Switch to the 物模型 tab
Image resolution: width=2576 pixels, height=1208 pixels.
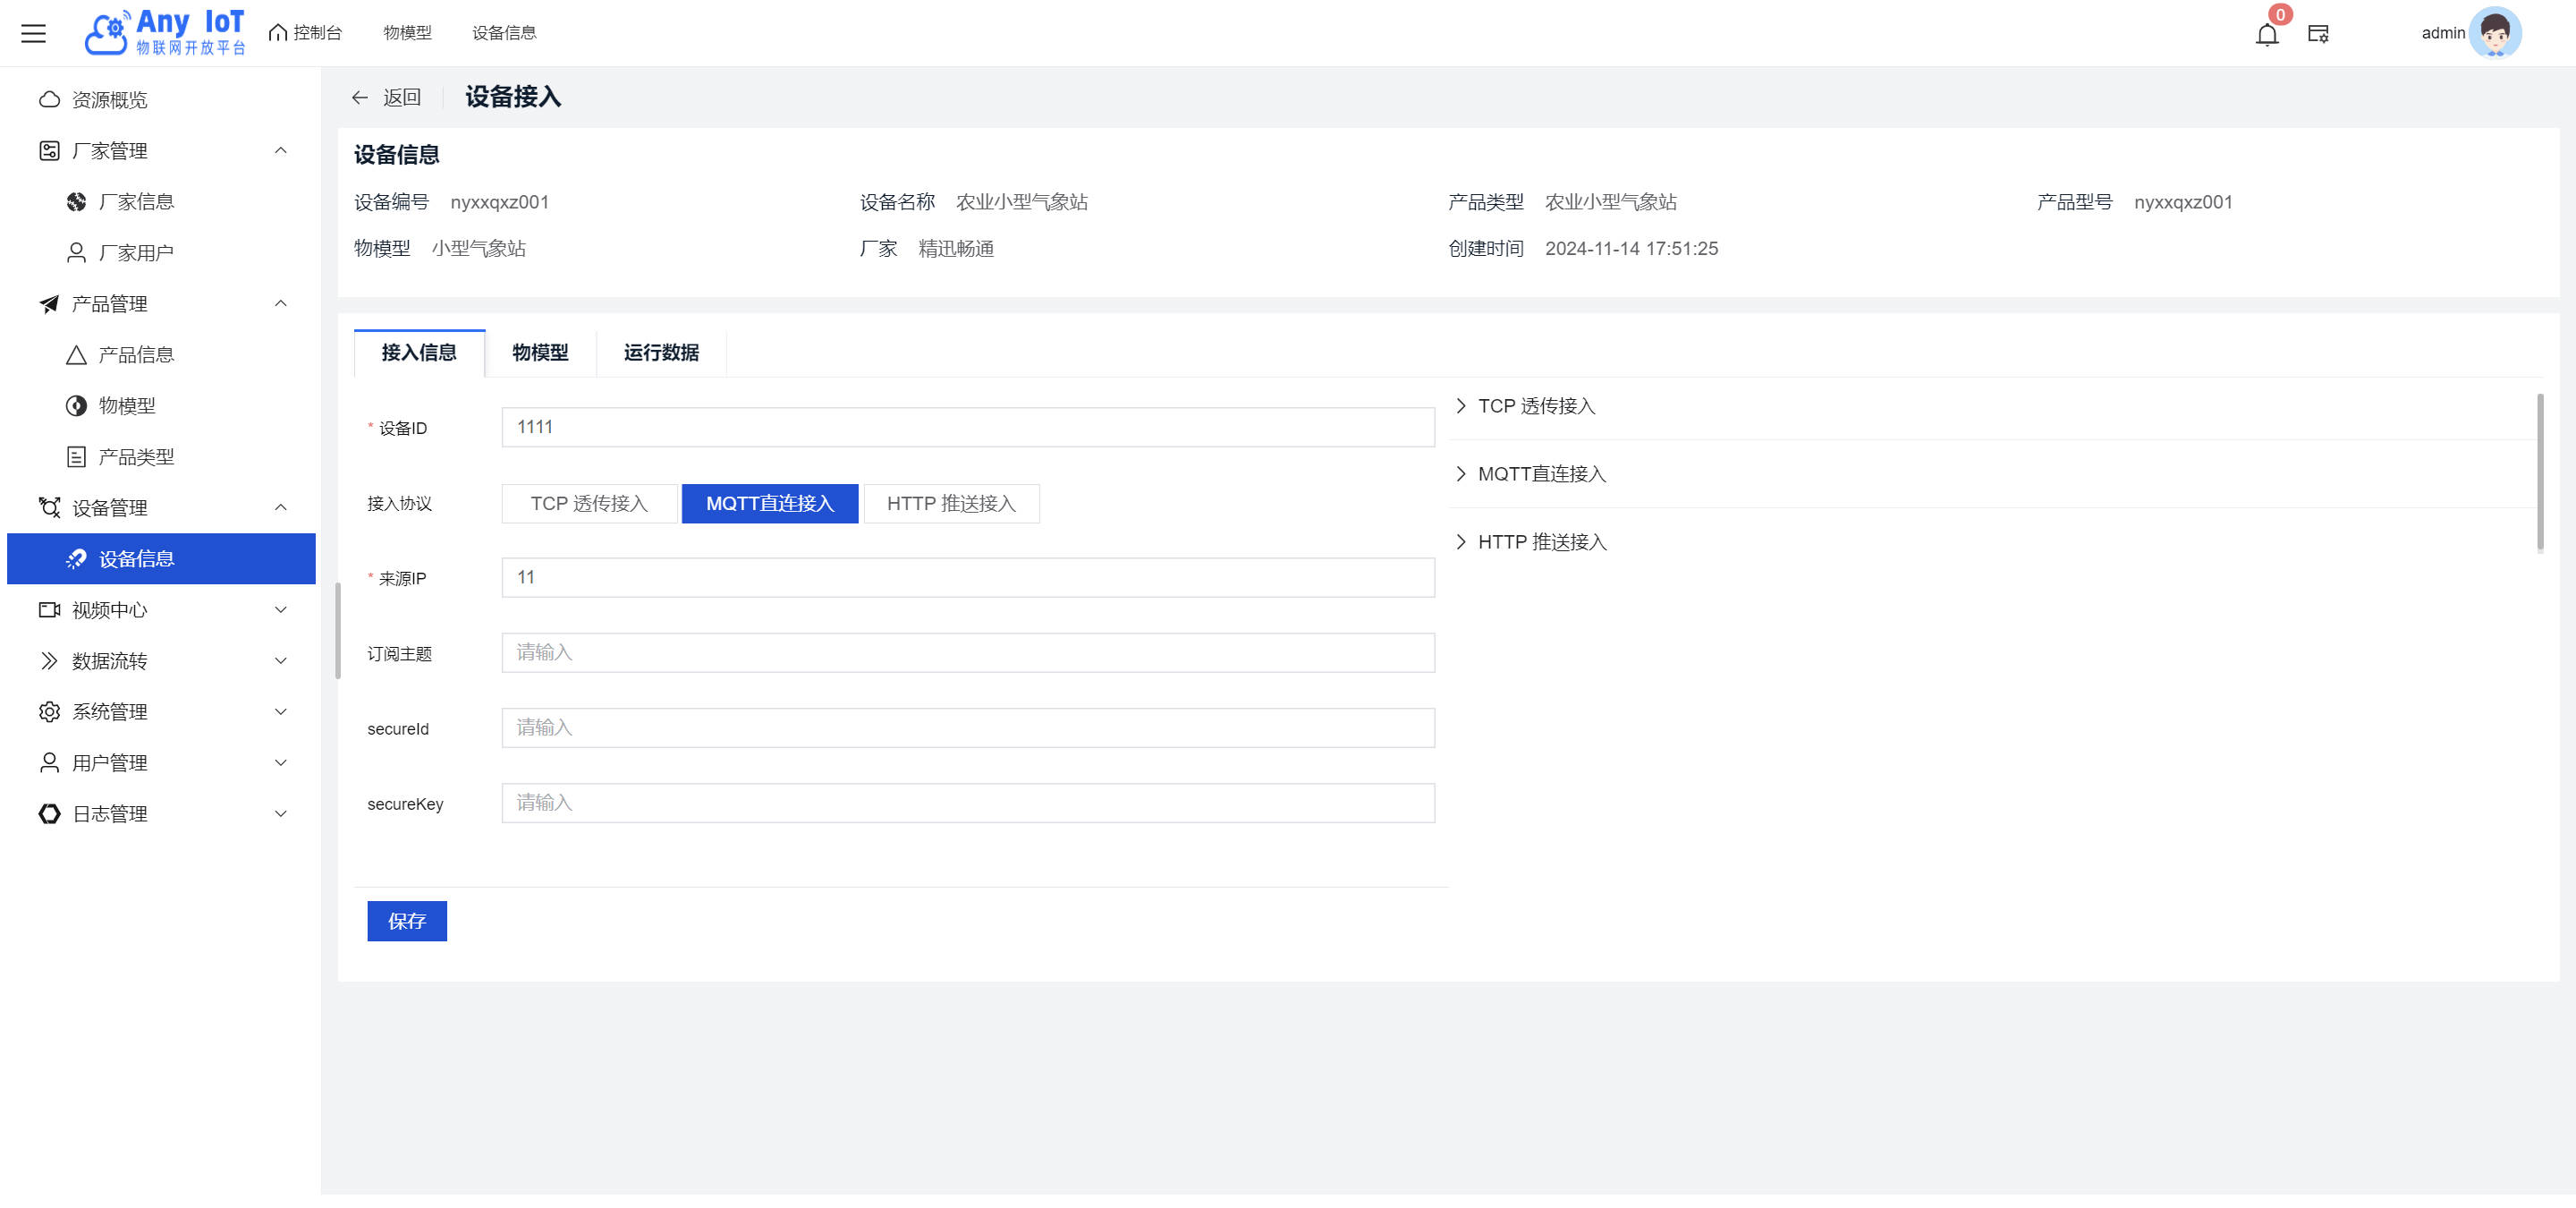pyautogui.click(x=540, y=353)
